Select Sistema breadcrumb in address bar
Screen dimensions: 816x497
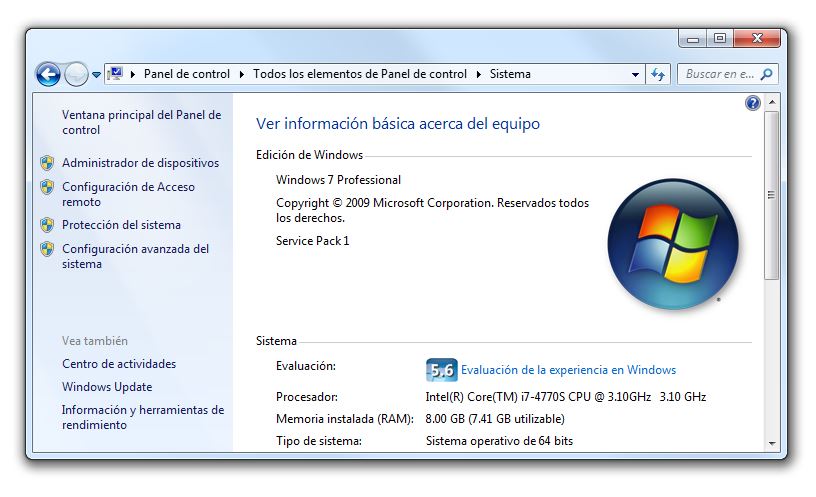point(510,74)
